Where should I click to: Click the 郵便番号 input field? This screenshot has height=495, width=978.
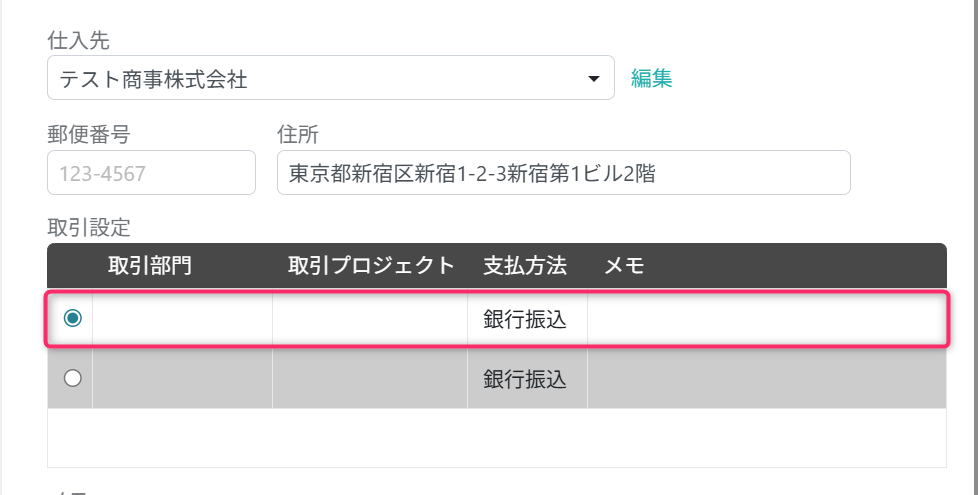click(x=151, y=173)
